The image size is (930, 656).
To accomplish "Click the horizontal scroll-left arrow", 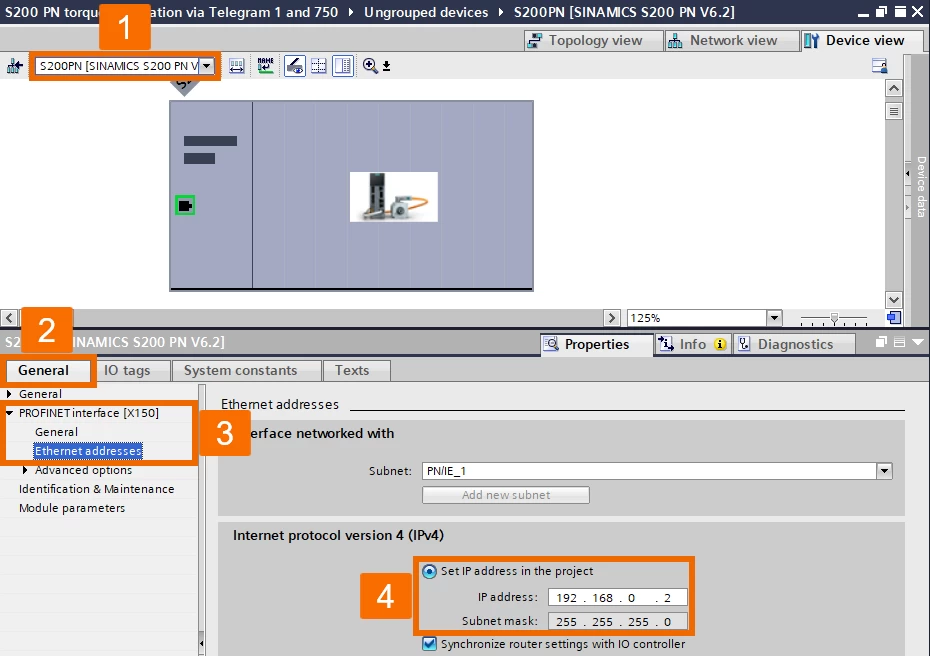I will (x=9, y=318).
